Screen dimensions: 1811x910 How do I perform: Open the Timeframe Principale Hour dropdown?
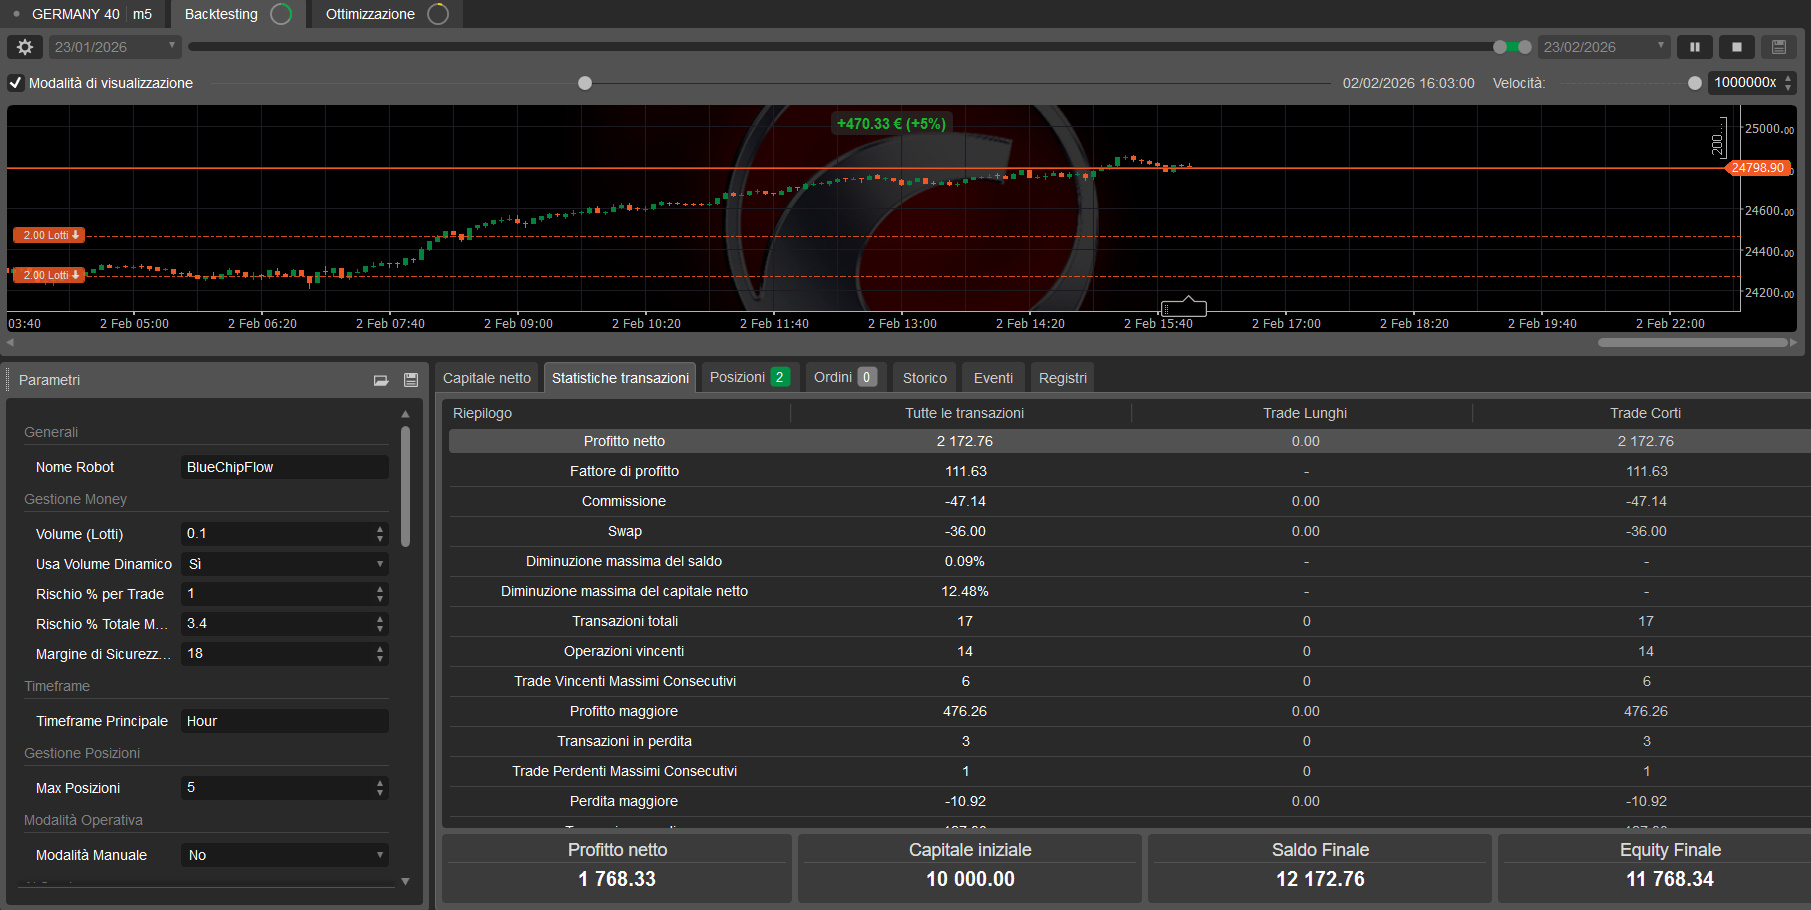[x=284, y=720]
